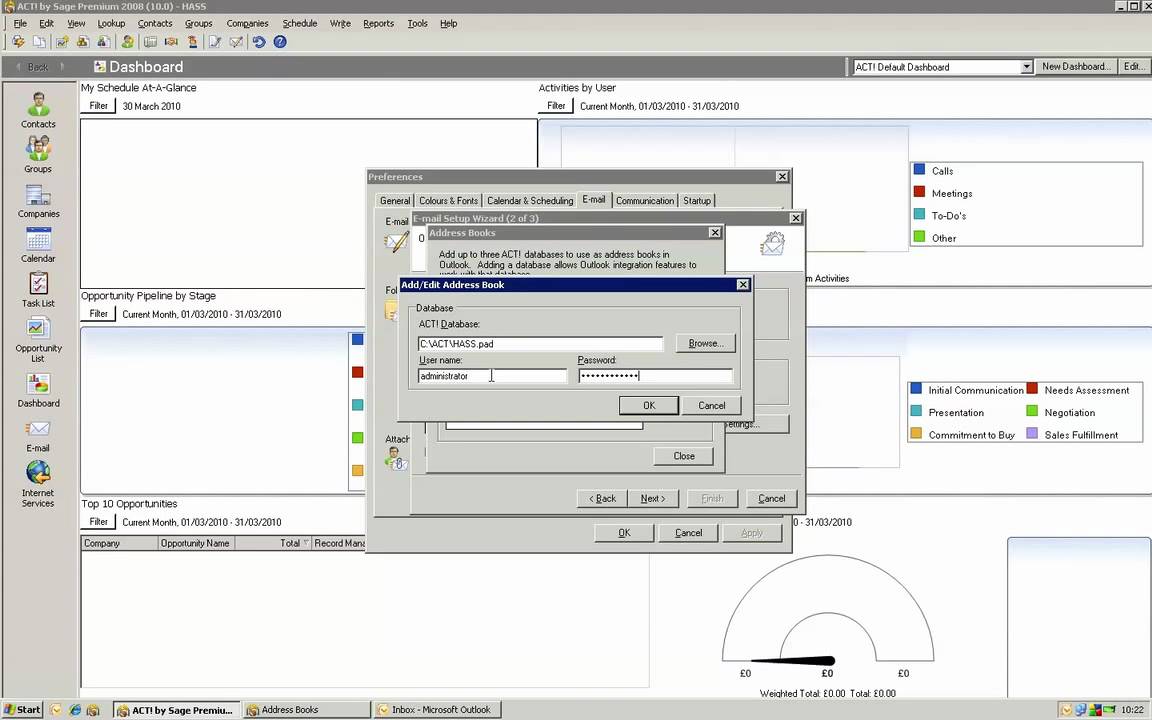Click the '30 March 2010' date text
The height and width of the screenshot is (720, 1152).
click(151, 107)
